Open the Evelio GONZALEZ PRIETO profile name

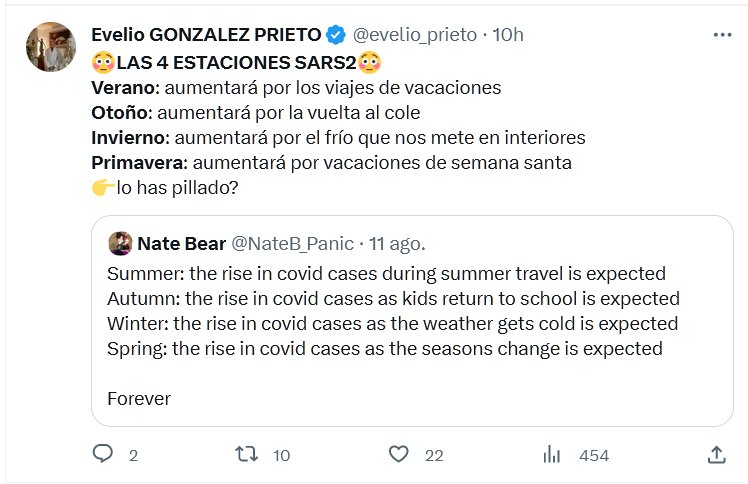coord(206,35)
